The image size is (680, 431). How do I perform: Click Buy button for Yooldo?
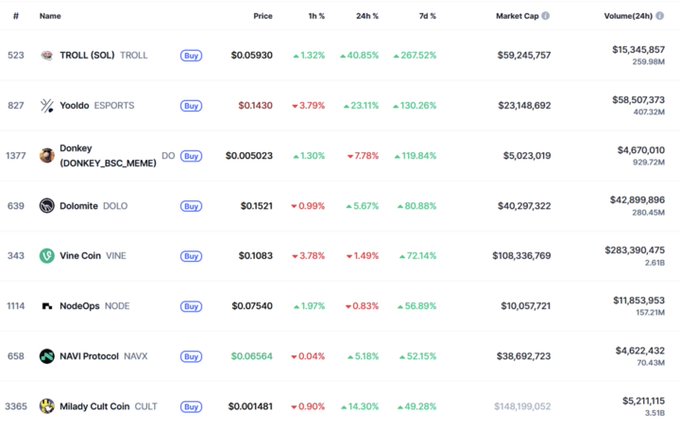pos(191,106)
